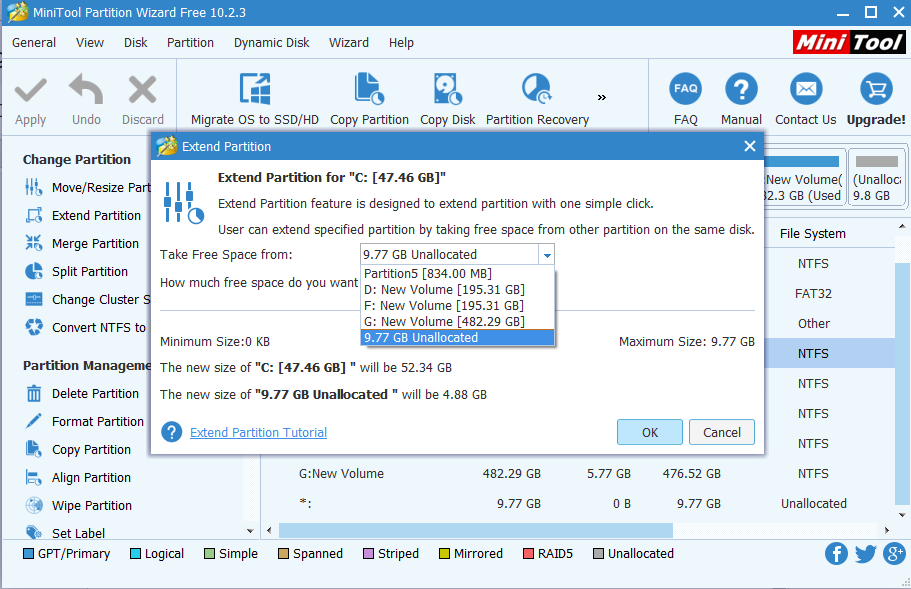911x589 pixels.
Task: Open the Extend Partition Tutorial link
Action: [x=258, y=432]
